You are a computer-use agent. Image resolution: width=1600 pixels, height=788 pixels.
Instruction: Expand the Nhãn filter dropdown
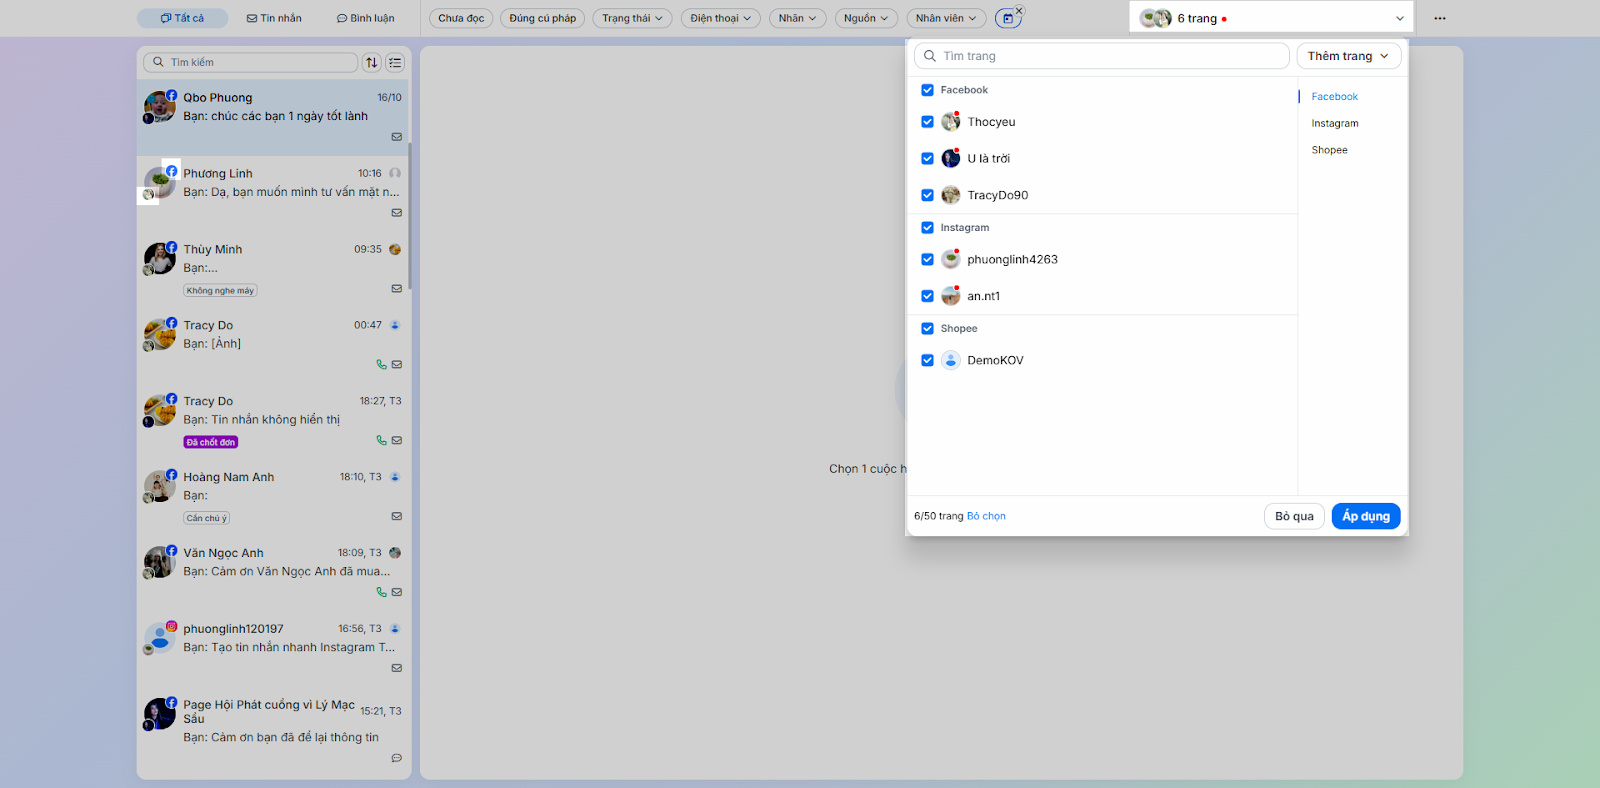coord(797,18)
